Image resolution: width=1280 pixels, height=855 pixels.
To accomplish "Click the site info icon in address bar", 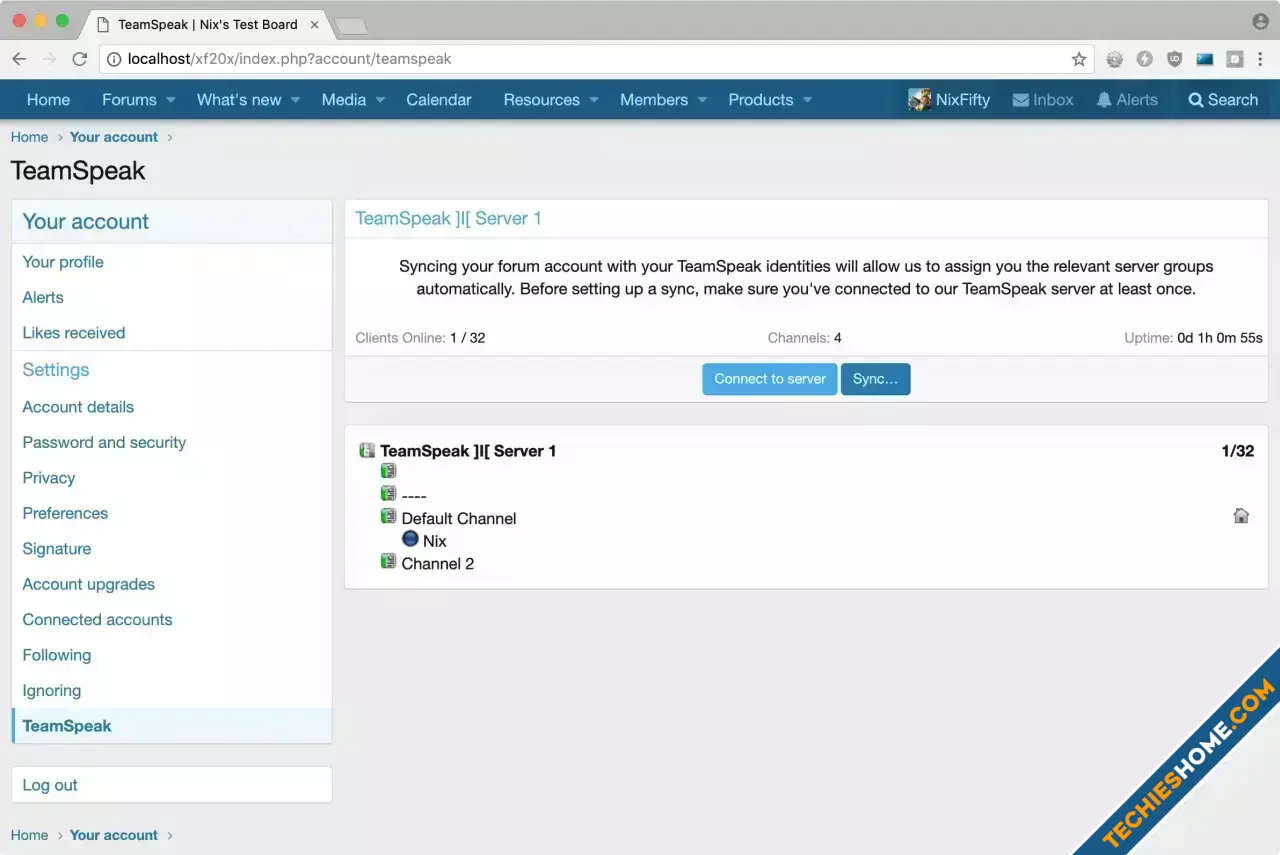I will tap(114, 59).
